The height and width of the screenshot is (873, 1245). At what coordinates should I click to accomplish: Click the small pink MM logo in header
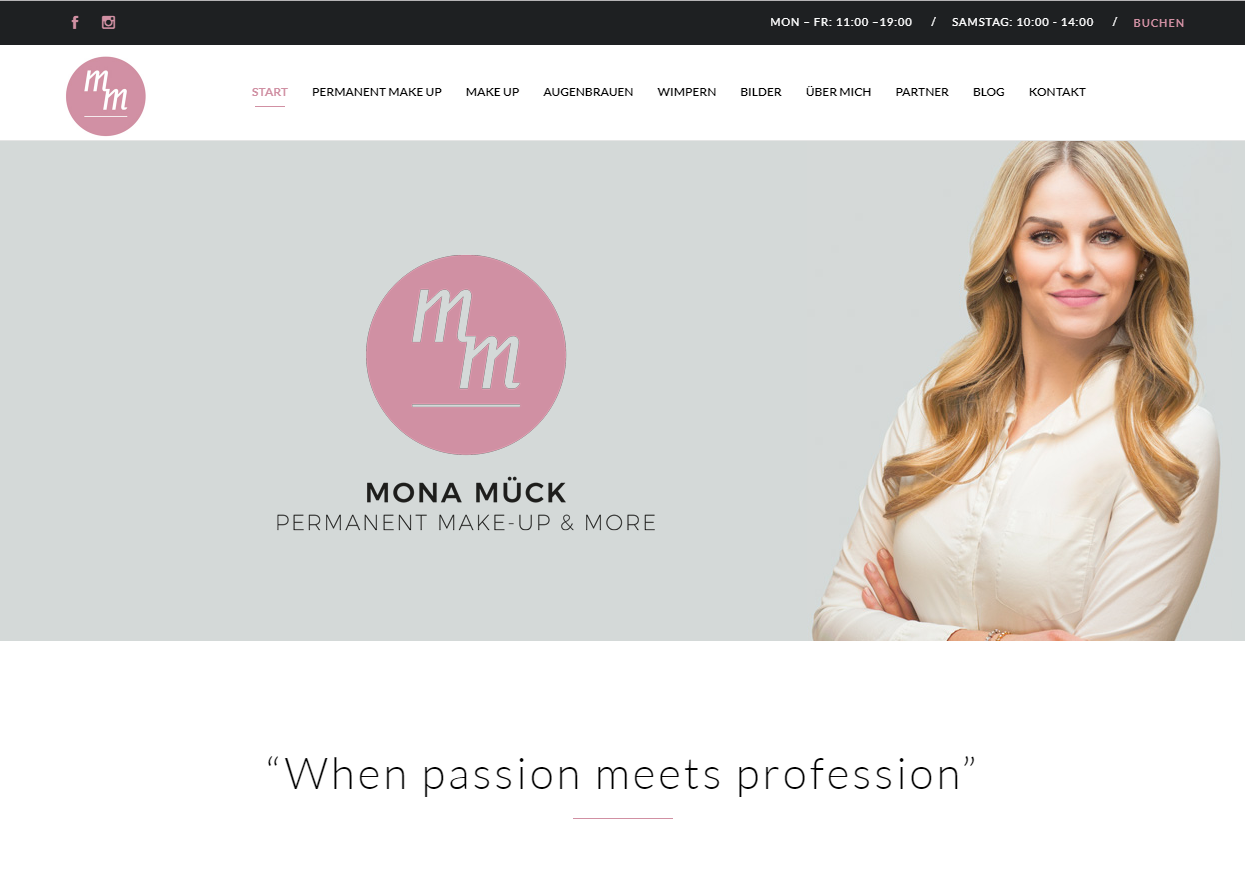106,96
